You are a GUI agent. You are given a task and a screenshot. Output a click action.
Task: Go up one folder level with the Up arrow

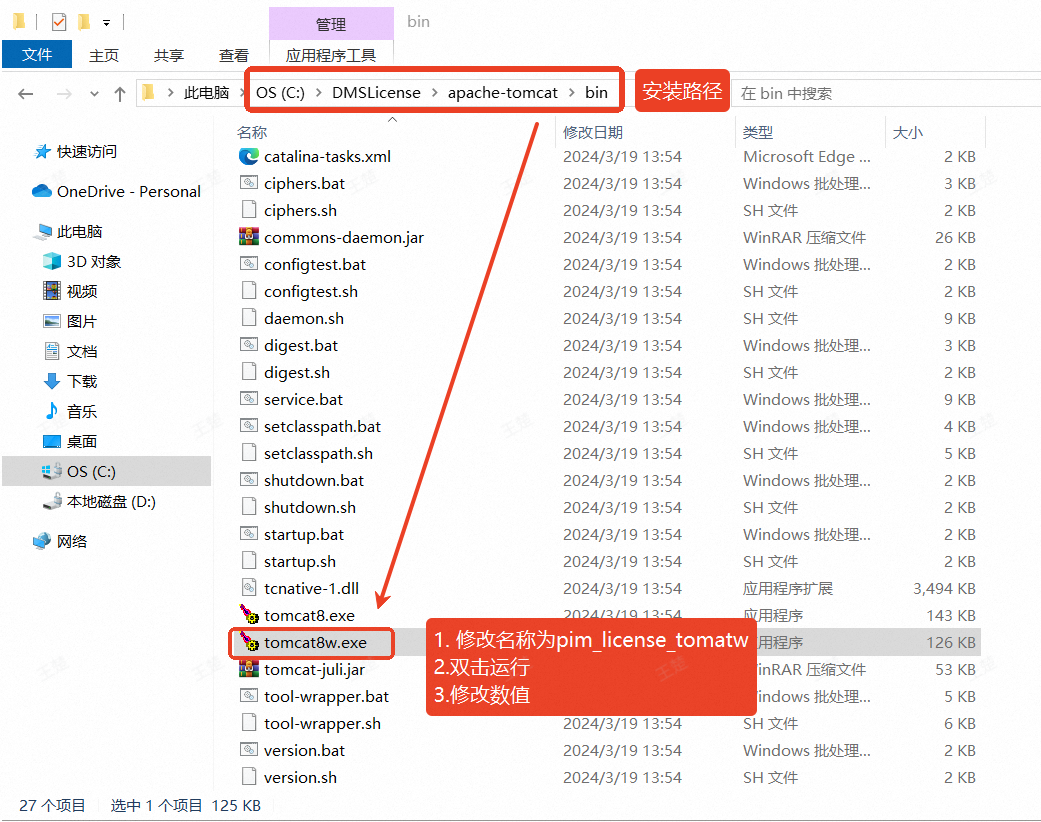click(120, 94)
